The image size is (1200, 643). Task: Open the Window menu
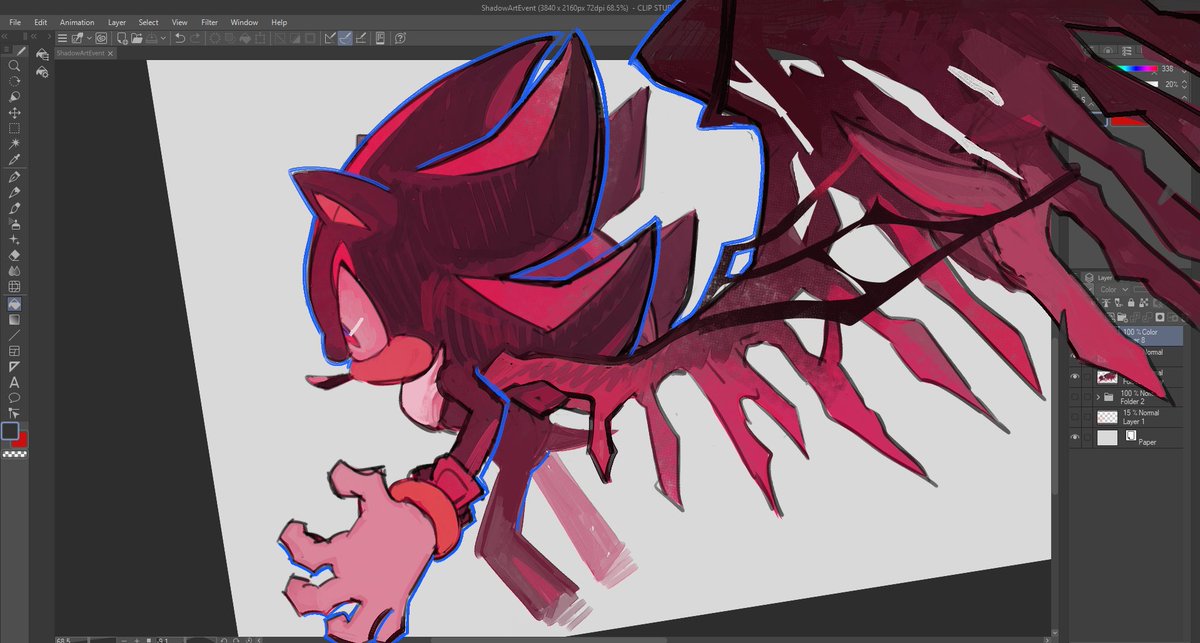point(244,22)
